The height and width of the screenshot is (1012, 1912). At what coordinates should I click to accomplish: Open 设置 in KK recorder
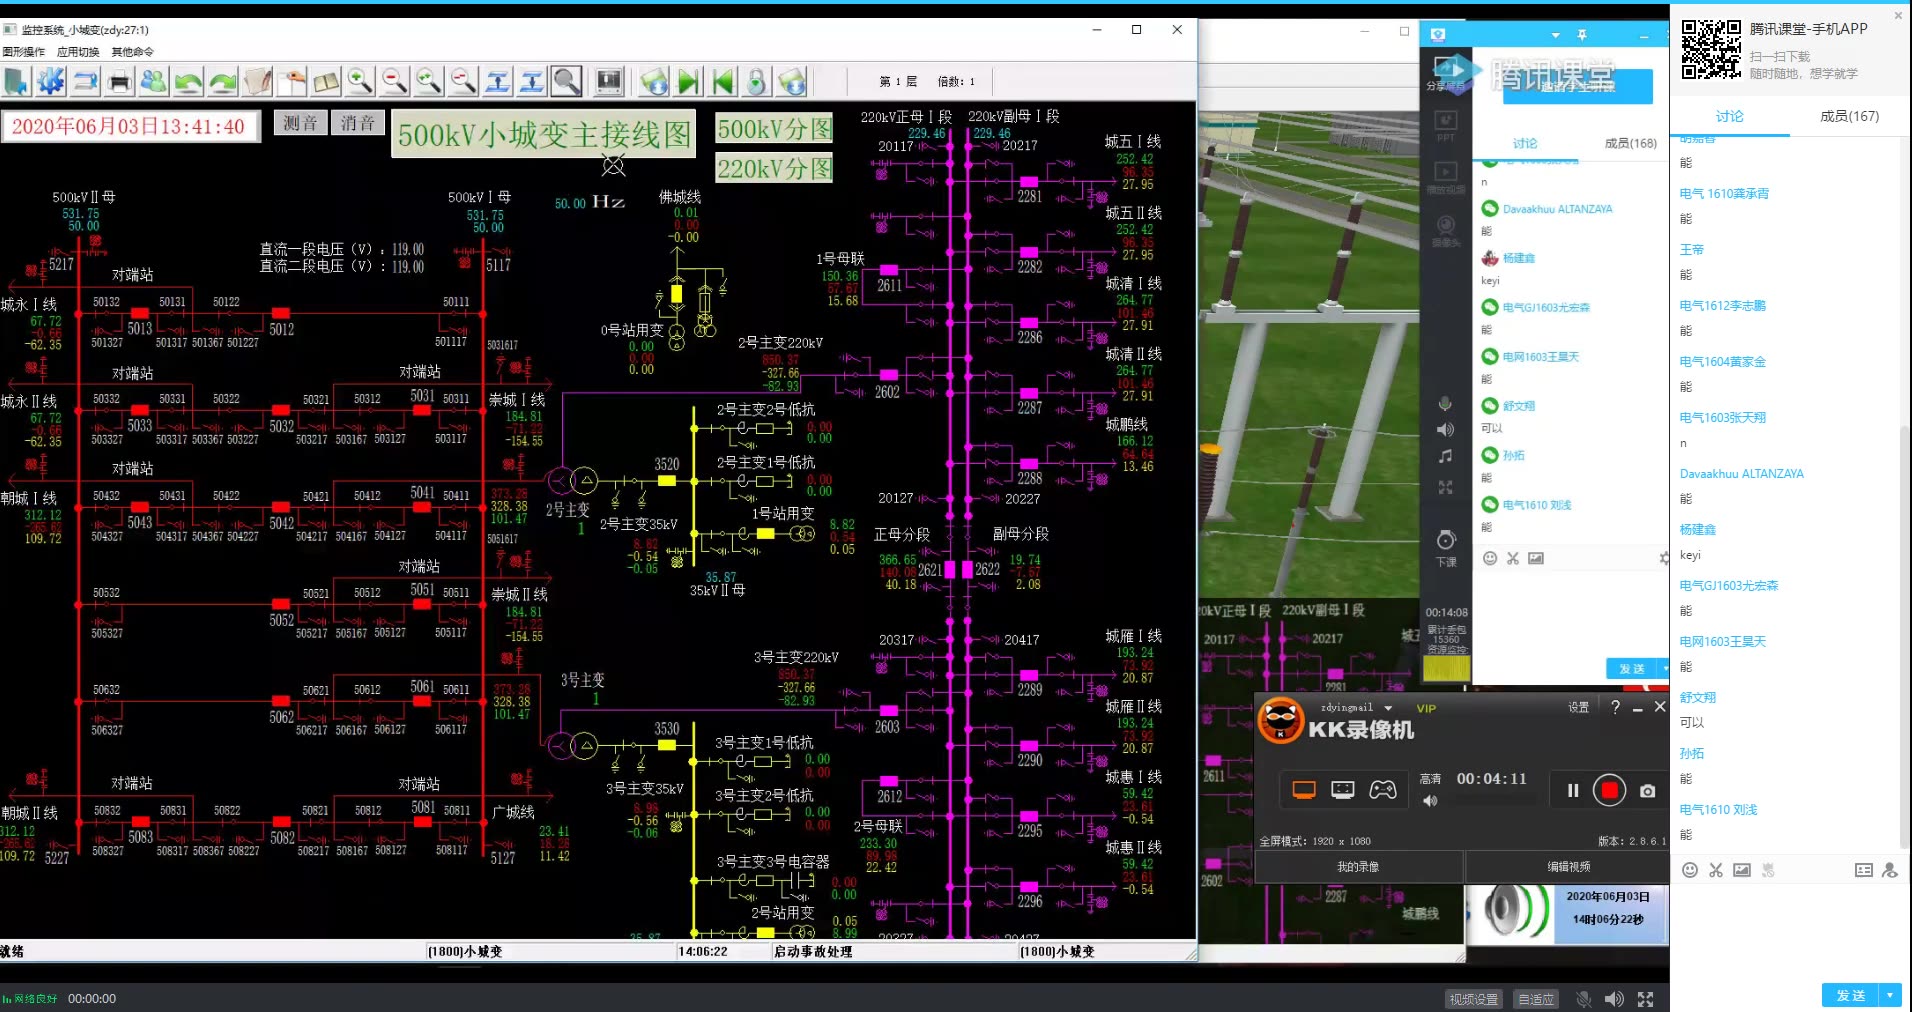click(1579, 707)
